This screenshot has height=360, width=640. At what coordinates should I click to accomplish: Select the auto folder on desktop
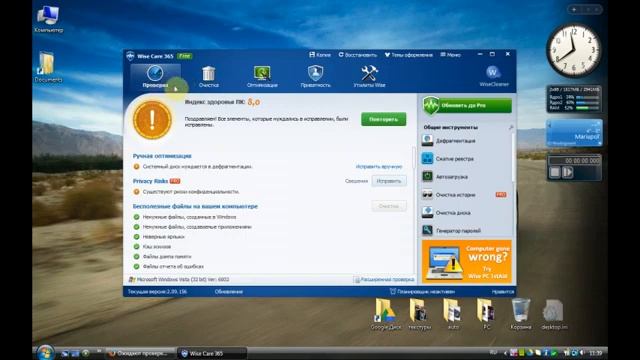click(453, 314)
